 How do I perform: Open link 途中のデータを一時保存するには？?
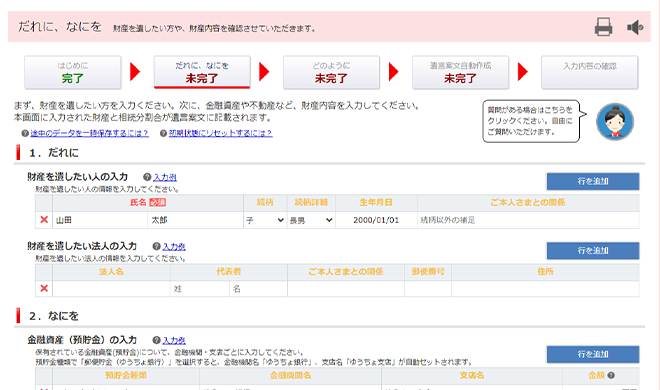click(89, 133)
